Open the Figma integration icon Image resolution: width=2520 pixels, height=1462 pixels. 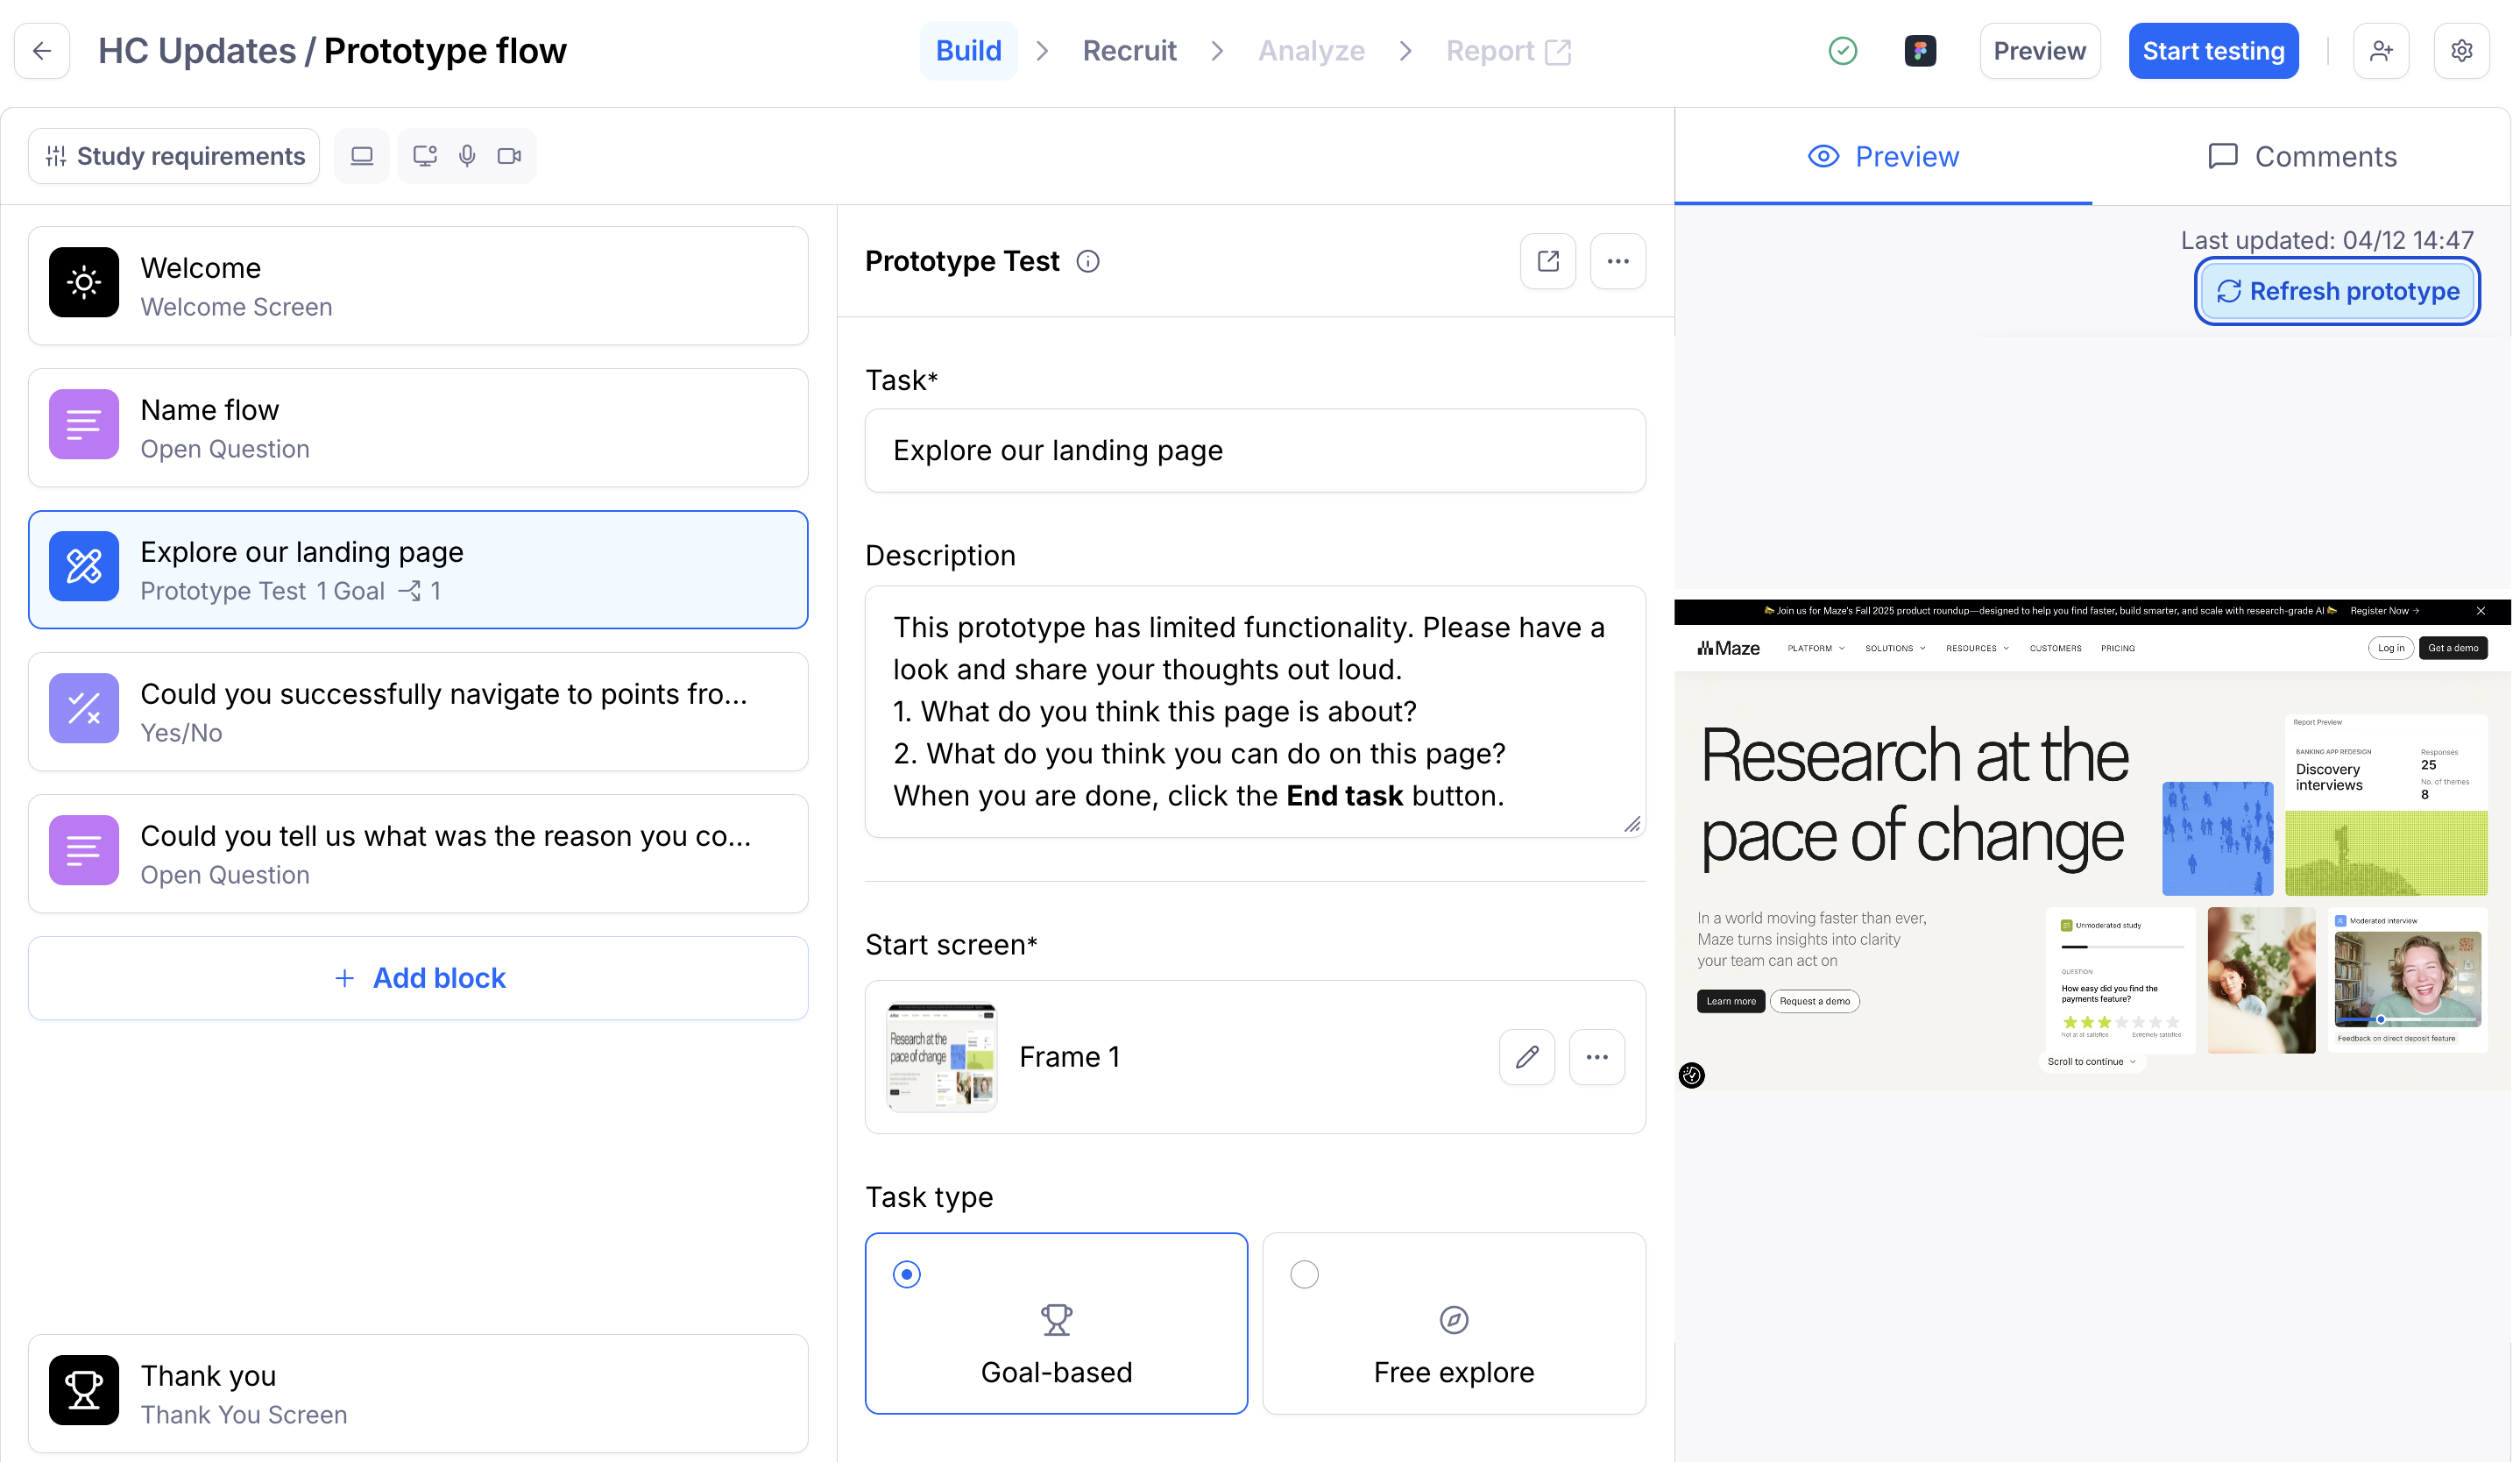click(1920, 51)
